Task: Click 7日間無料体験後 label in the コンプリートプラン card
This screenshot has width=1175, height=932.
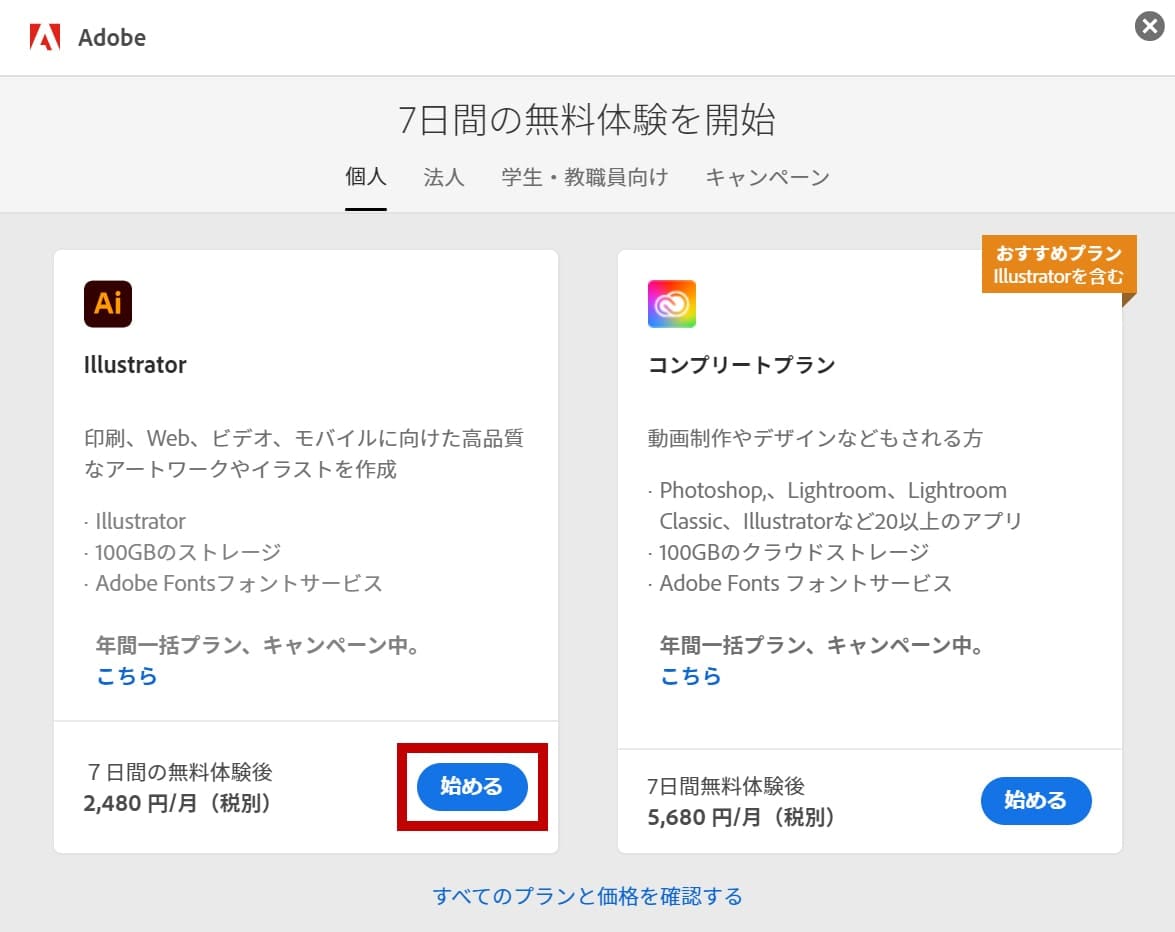Action: [x=726, y=786]
